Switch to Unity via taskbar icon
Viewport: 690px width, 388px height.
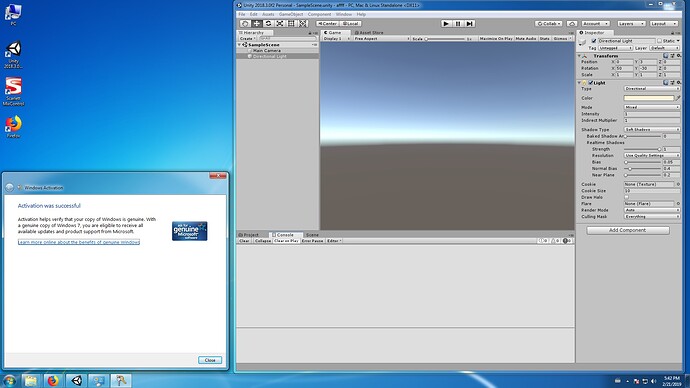coord(77,381)
